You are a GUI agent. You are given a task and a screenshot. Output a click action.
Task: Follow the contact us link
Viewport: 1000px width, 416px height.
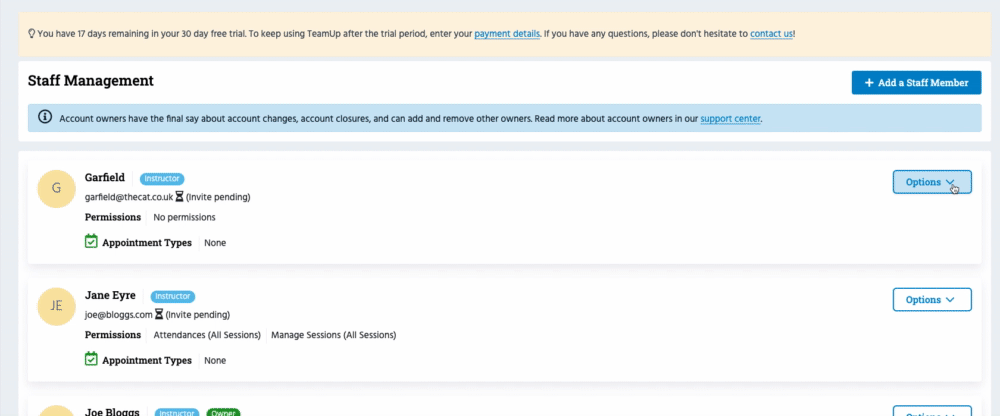click(x=772, y=33)
